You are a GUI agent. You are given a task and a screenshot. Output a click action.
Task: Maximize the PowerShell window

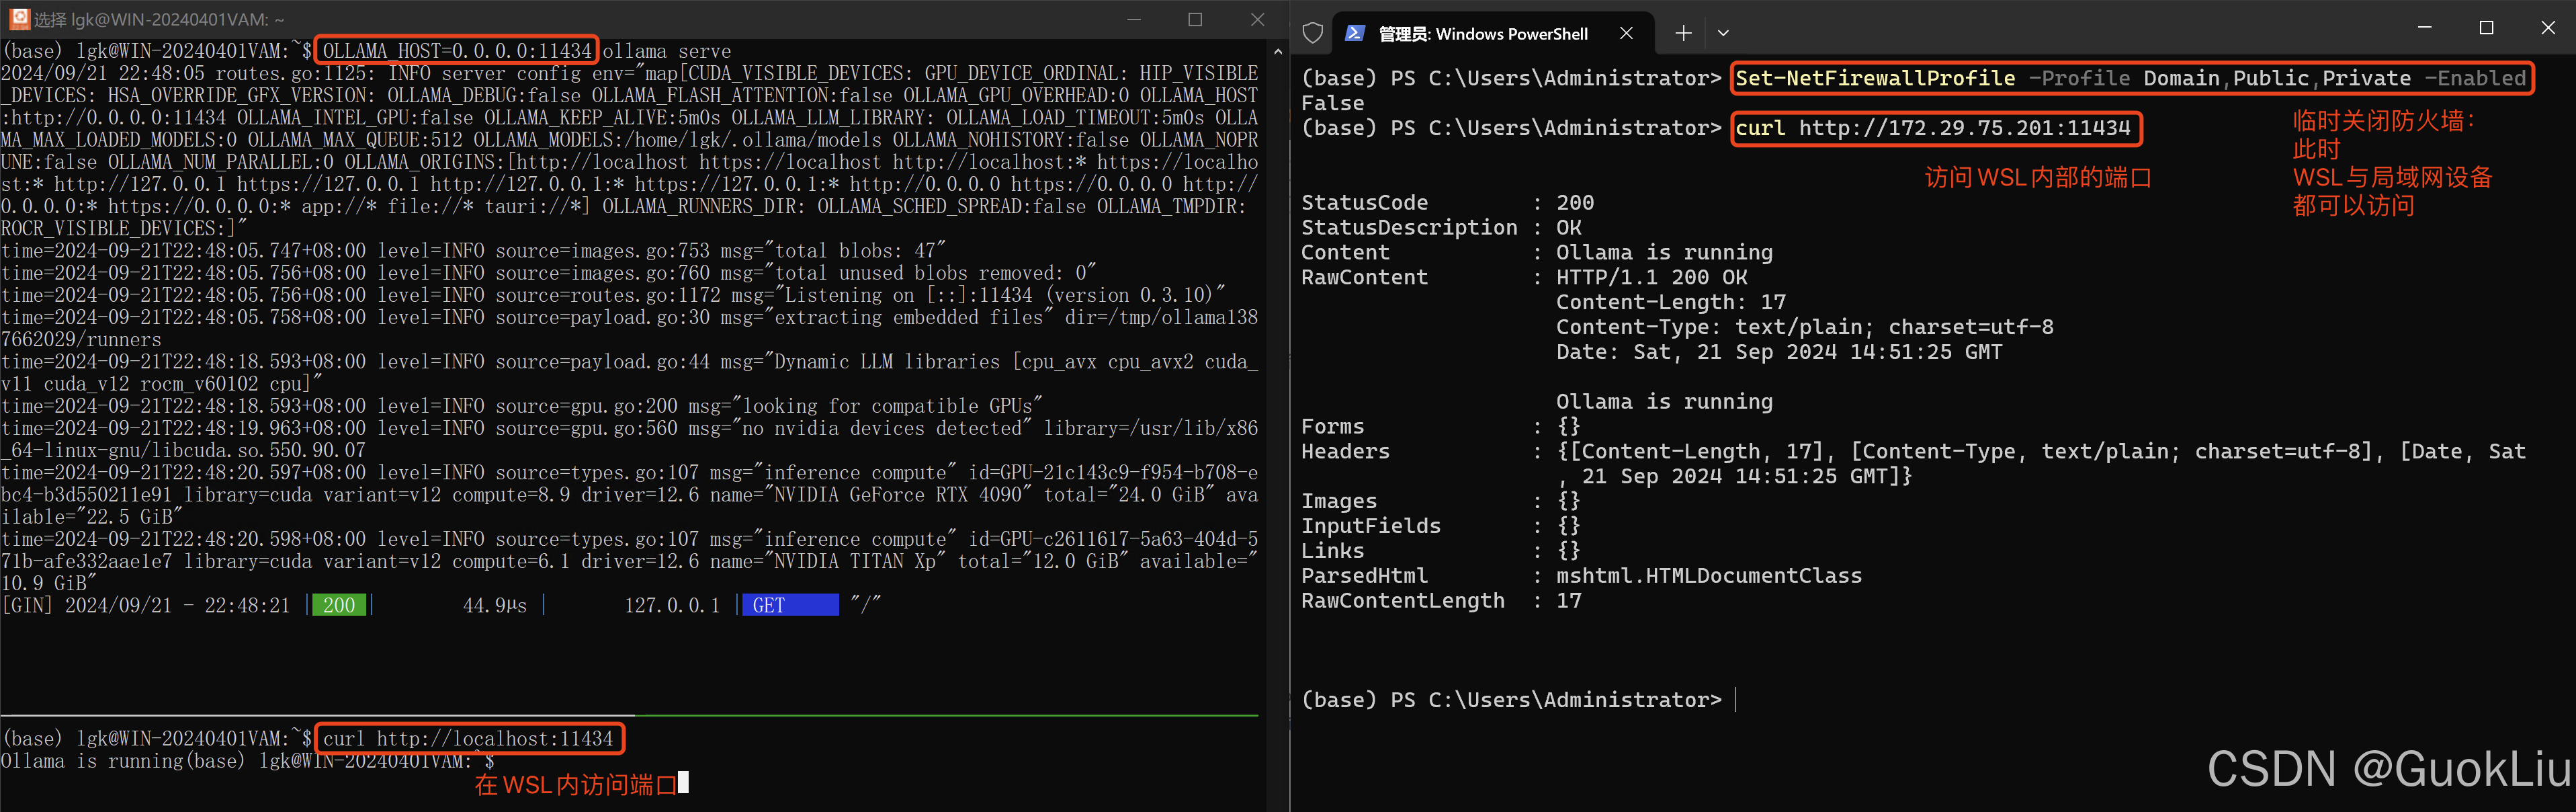click(x=2486, y=27)
